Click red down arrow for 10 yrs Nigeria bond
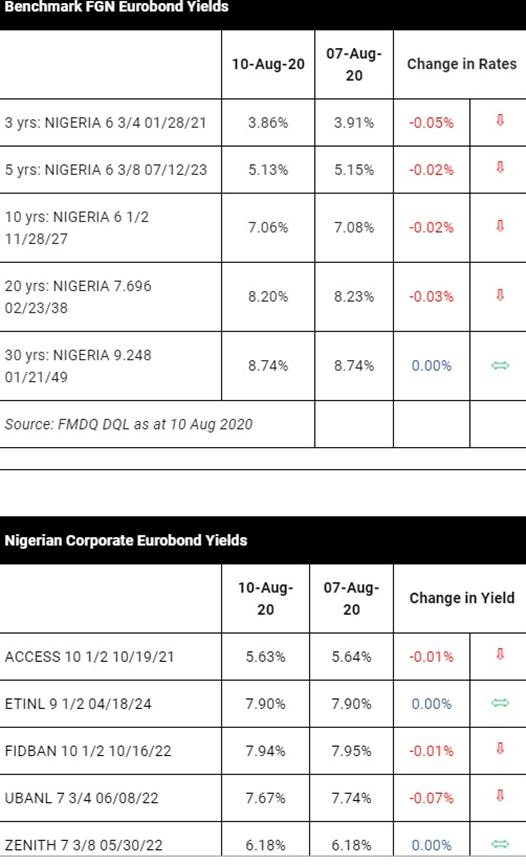Screen dimensions: 526x865 click(x=500, y=225)
